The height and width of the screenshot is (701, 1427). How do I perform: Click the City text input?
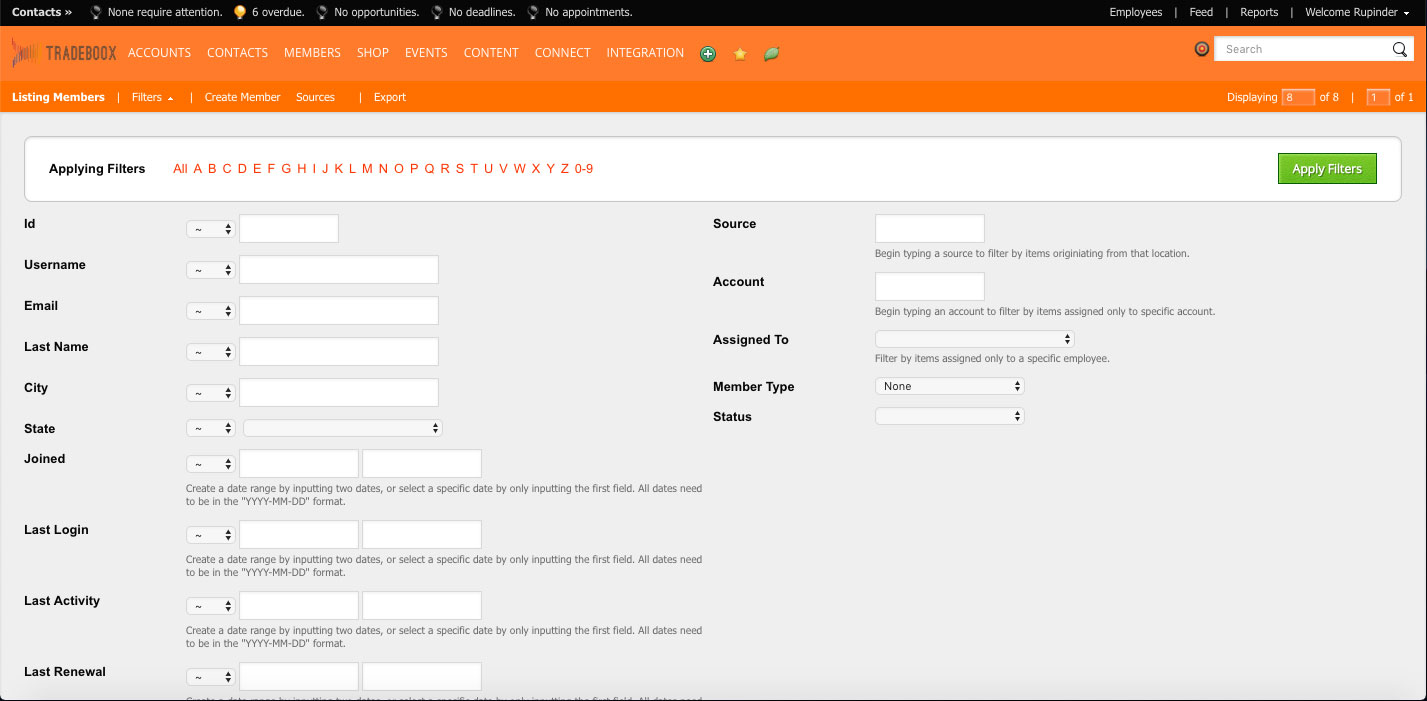(339, 392)
